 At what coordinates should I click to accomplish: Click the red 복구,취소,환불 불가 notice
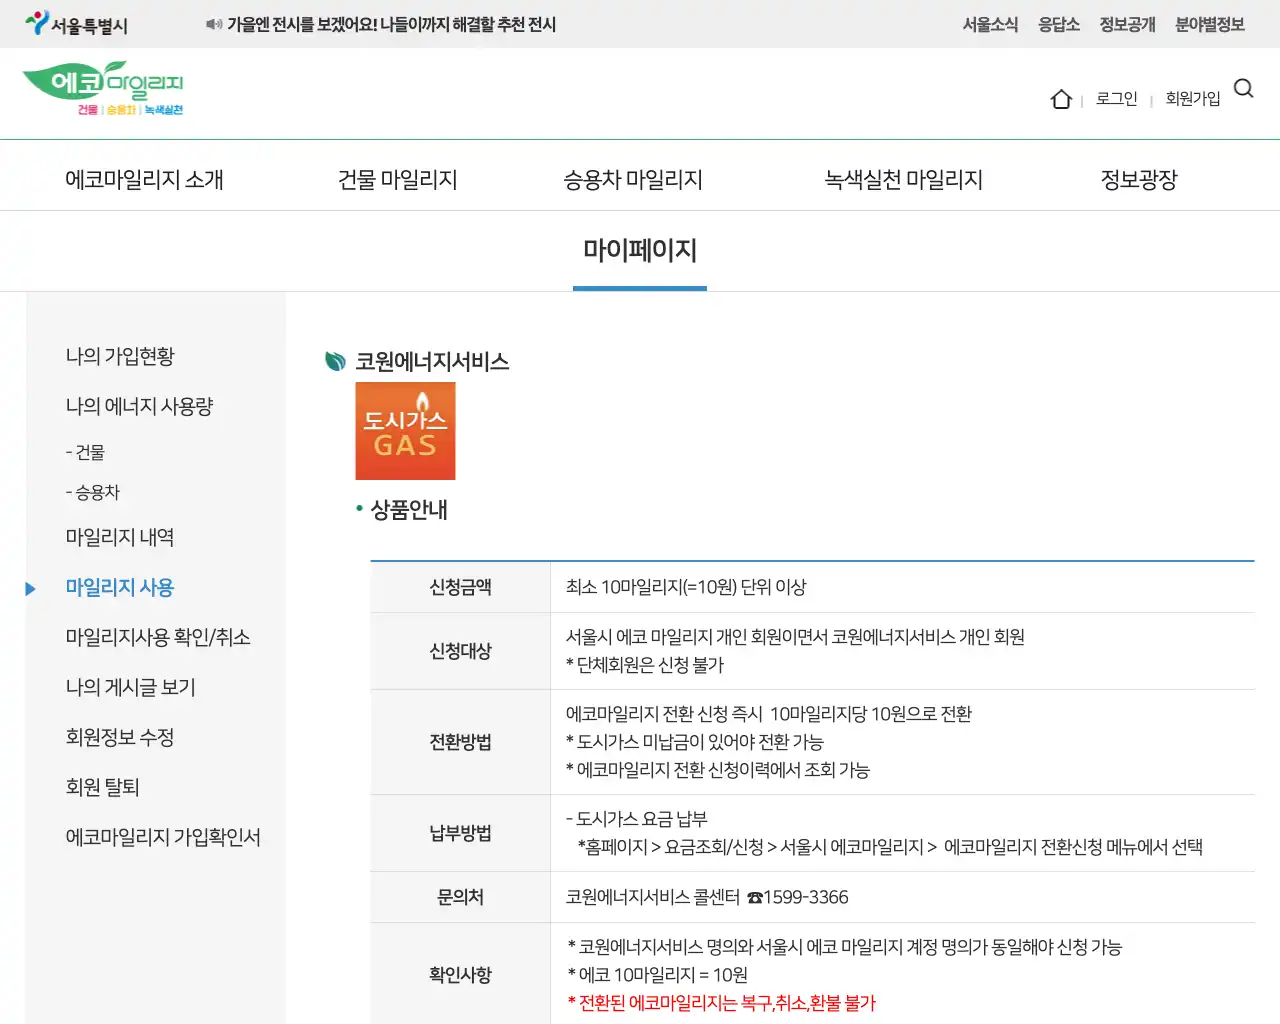tap(721, 1003)
